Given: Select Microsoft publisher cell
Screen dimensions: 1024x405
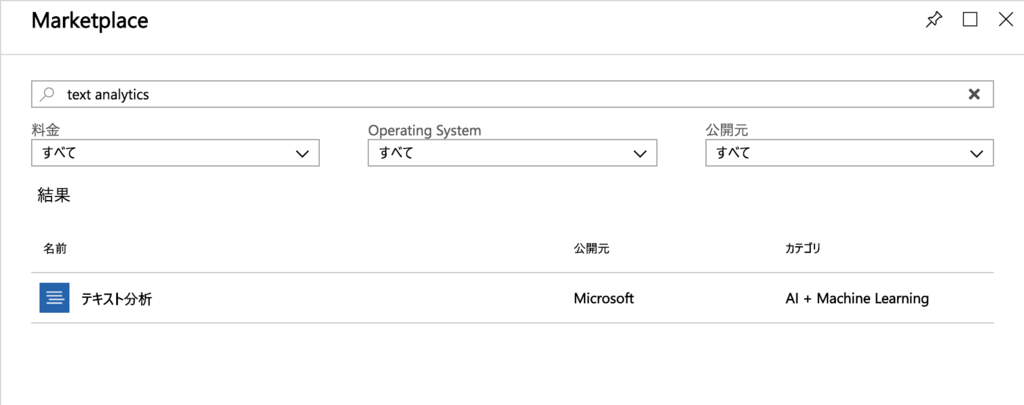Looking at the screenshot, I should click(x=604, y=299).
